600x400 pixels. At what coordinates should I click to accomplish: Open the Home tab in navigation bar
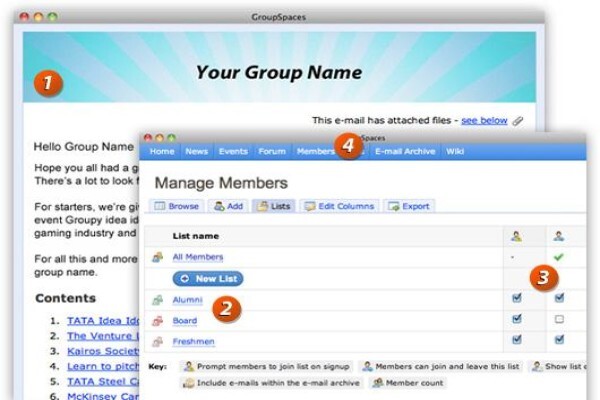click(162, 152)
